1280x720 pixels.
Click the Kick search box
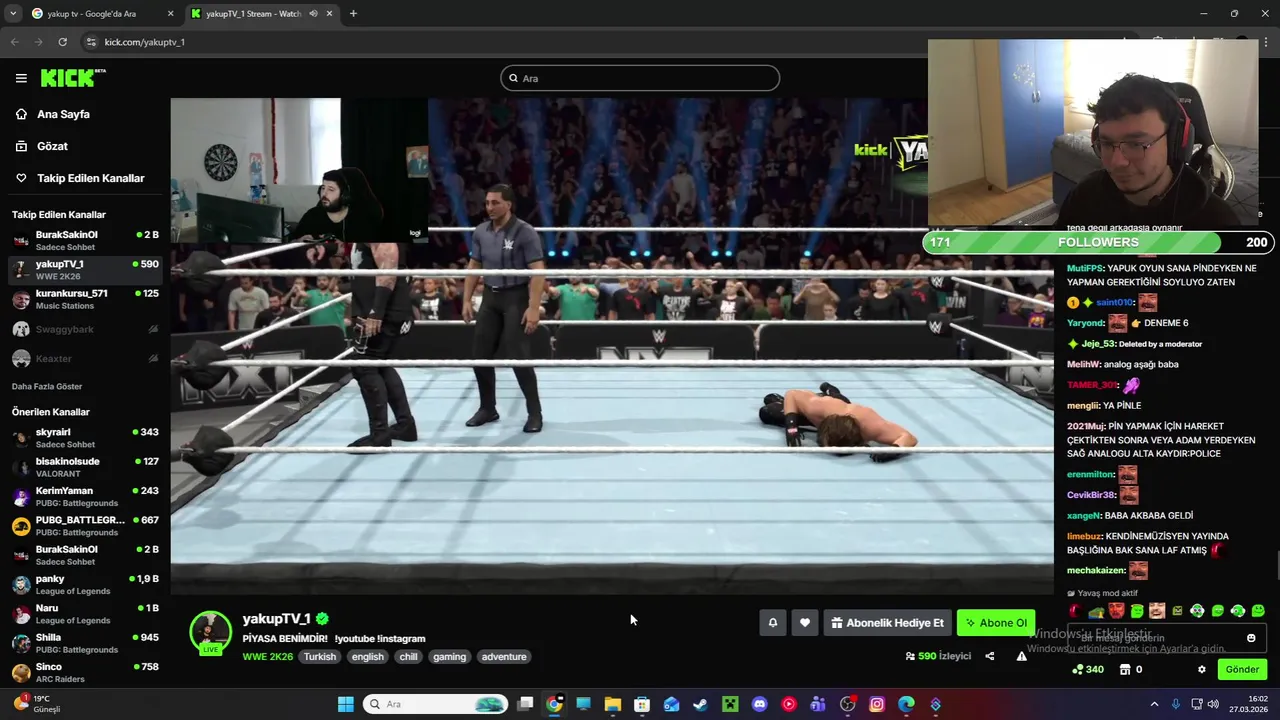click(x=640, y=78)
